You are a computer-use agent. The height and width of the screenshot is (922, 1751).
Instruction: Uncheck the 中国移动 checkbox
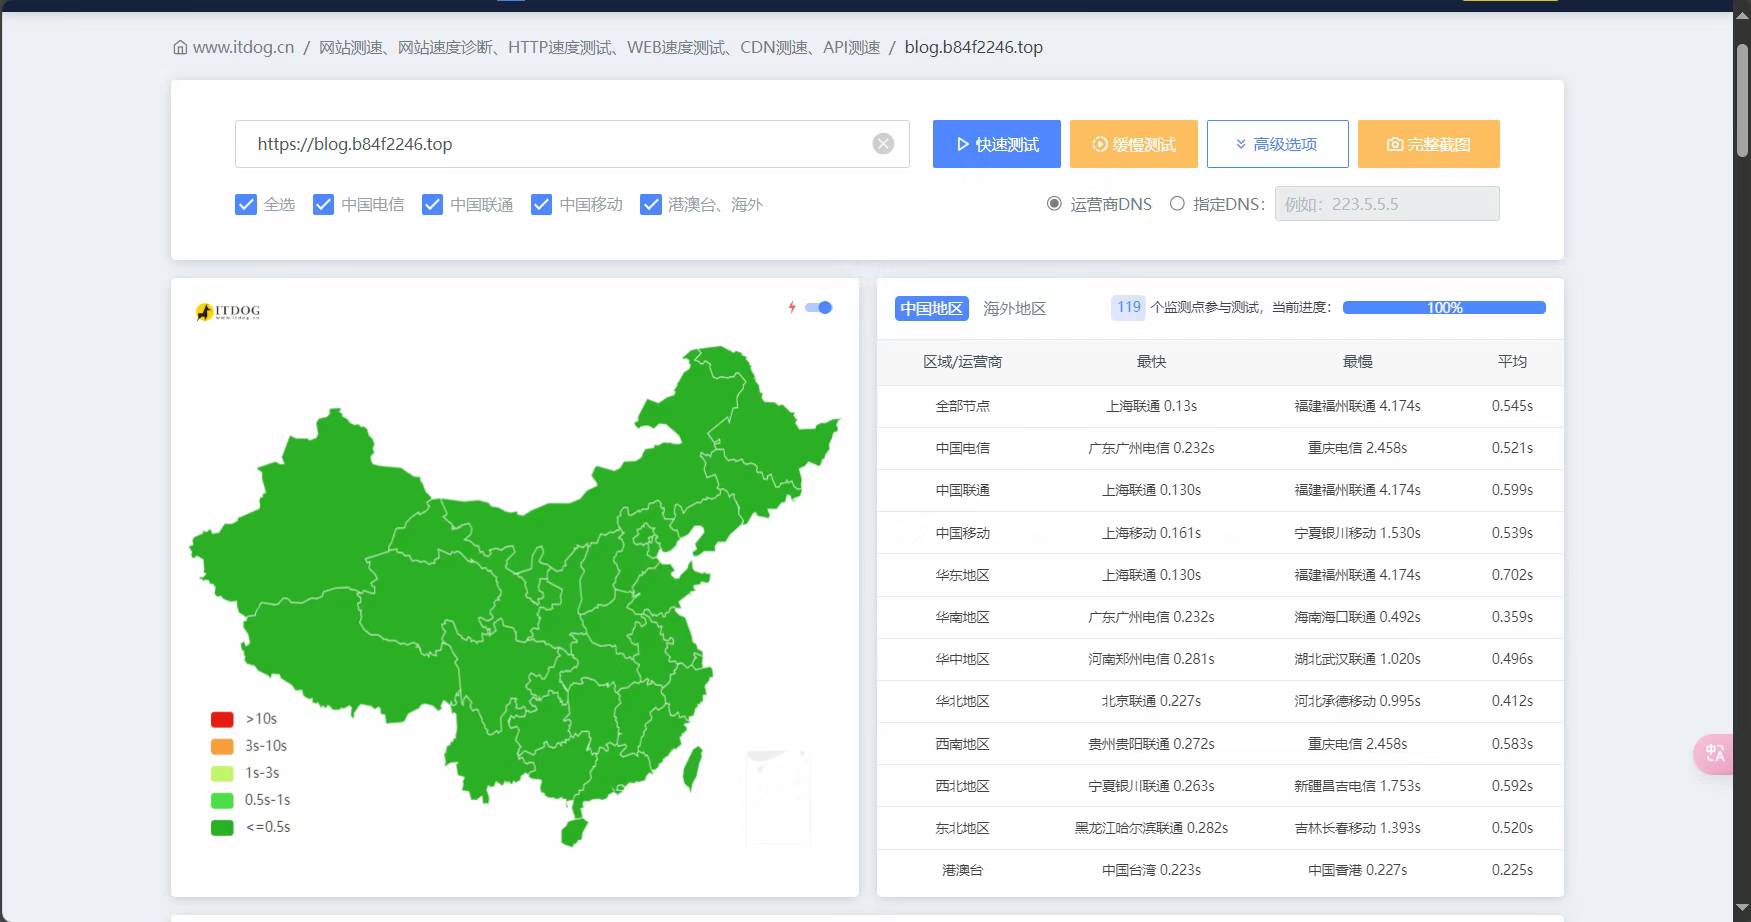click(x=541, y=204)
